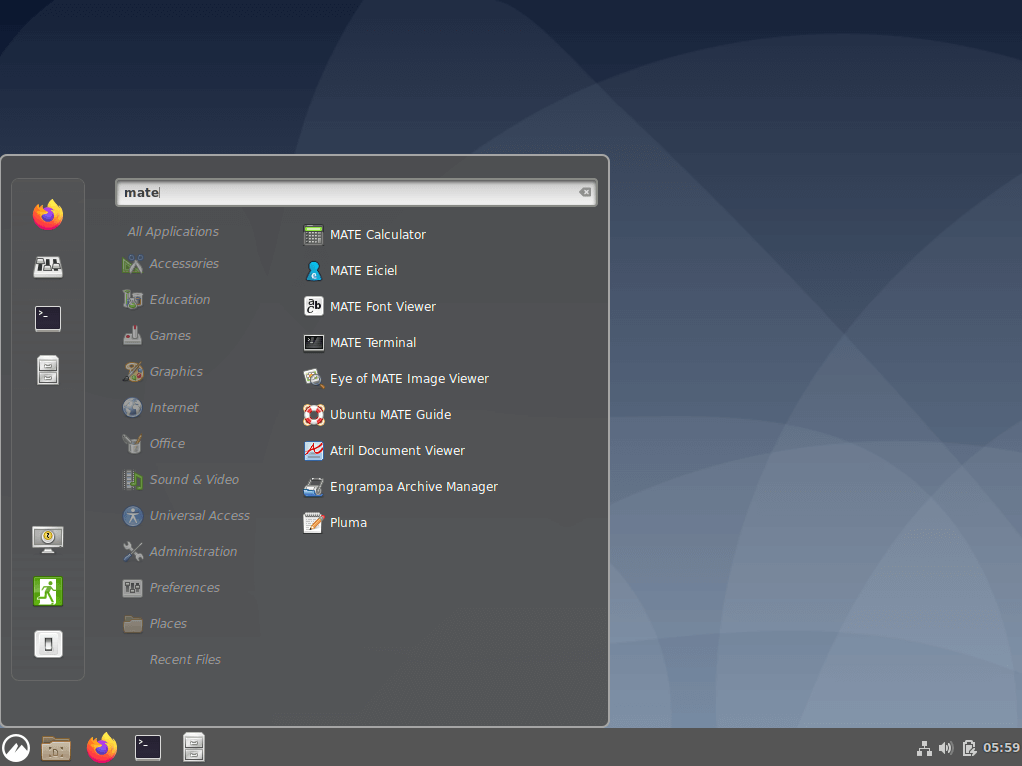Launch Atril Document Viewer

pos(397,451)
